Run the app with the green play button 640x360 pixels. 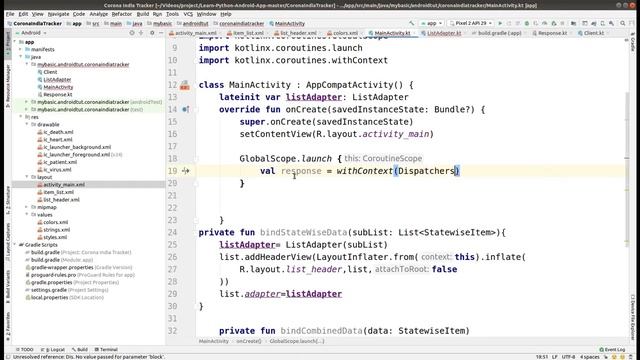[500, 23]
